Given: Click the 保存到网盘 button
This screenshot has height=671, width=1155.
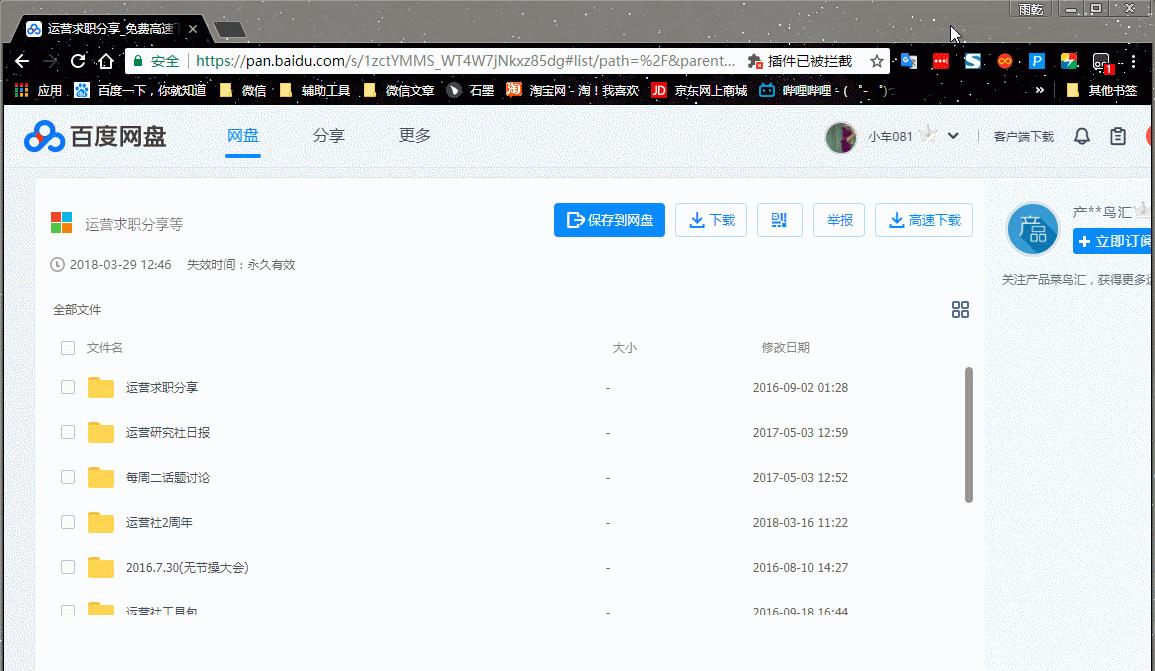Looking at the screenshot, I should pyautogui.click(x=609, y=220).
